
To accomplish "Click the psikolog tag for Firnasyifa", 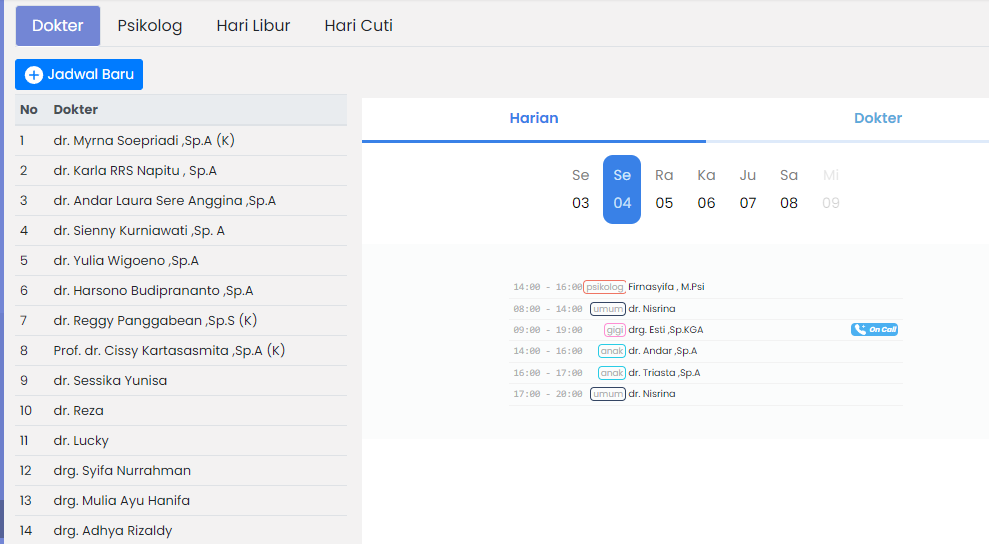I will pos(605,287).
